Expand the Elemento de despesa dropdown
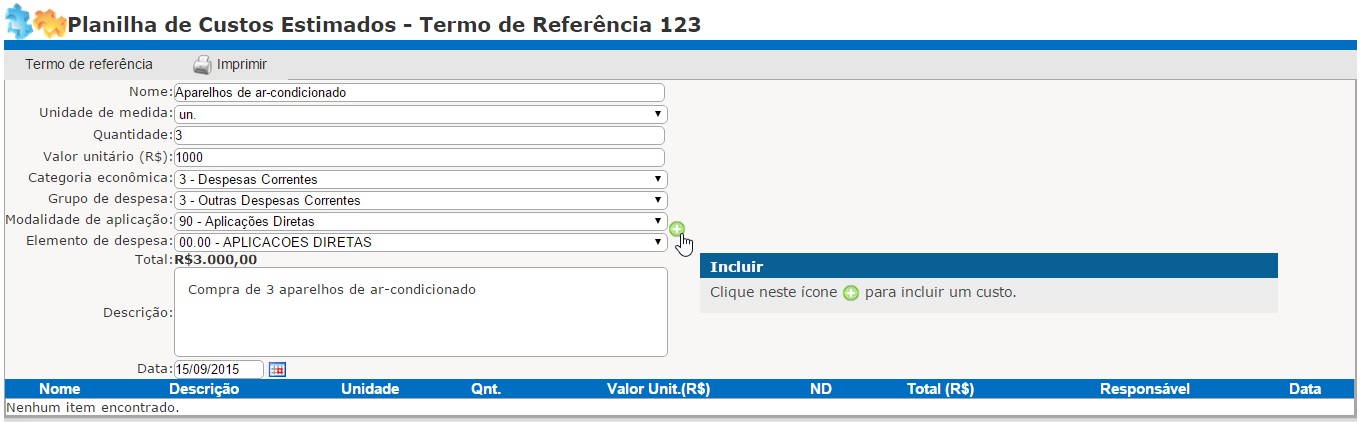This screenshot has width=1360, height=422. (x=421, y=241)
